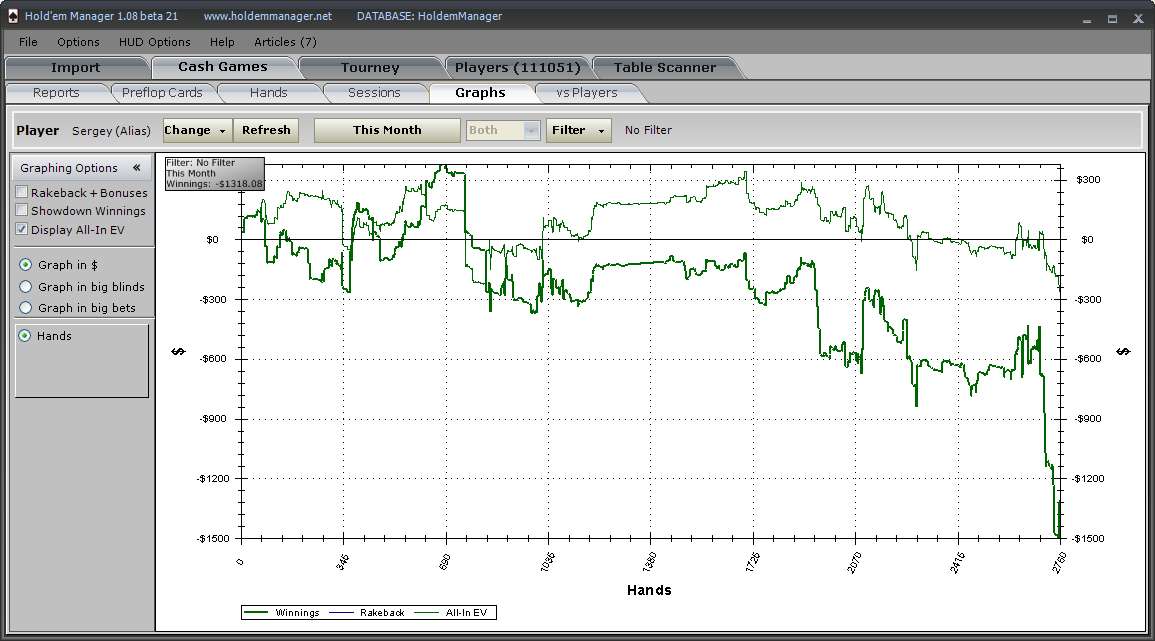Select Graph in big blinds radio button

(25, 287)
